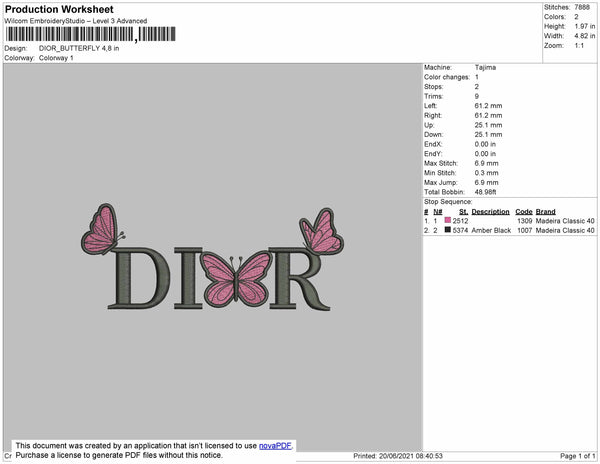This screenshot has width=600, height=464.
Task: Select the Trims value 9
Action: click(477, 96)
